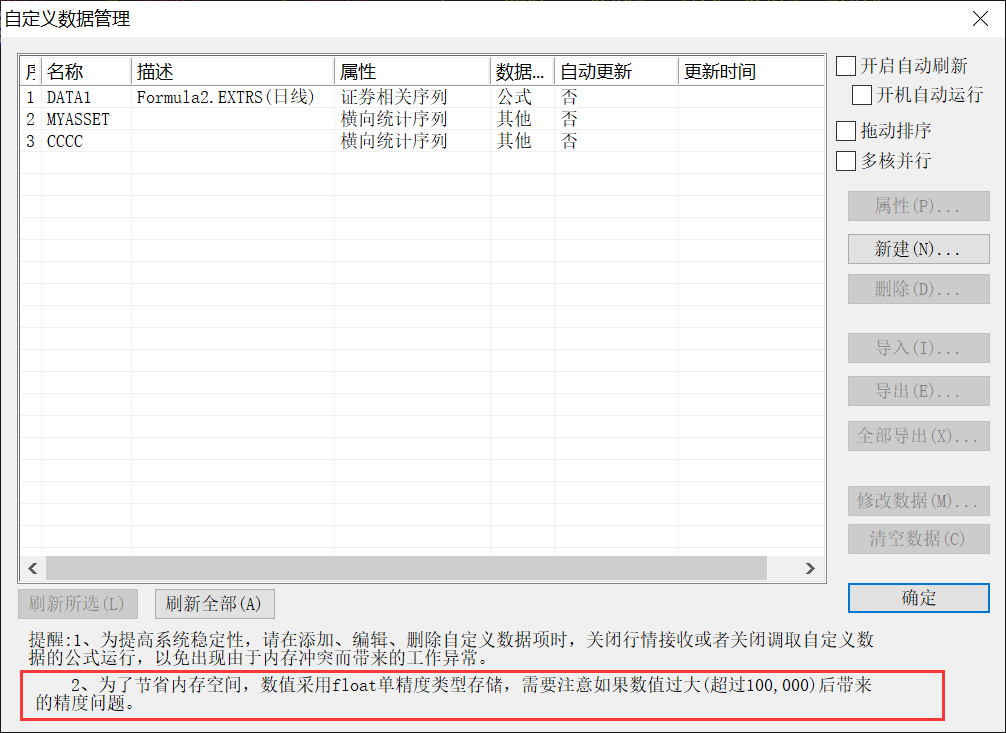Click the right scroll arrow of list
The image size is (1006, 733).
coord(810,568)
